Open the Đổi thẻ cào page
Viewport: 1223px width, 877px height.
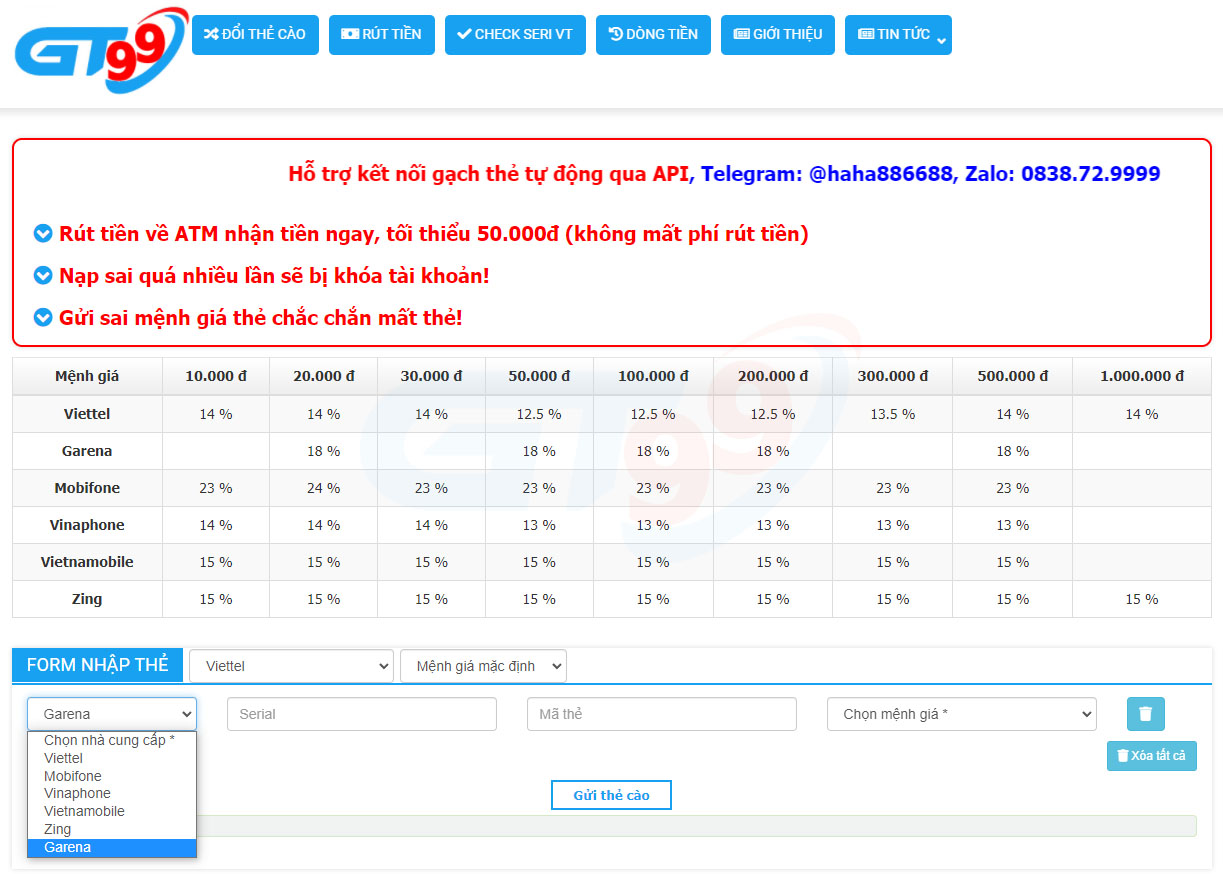point(255,35)
